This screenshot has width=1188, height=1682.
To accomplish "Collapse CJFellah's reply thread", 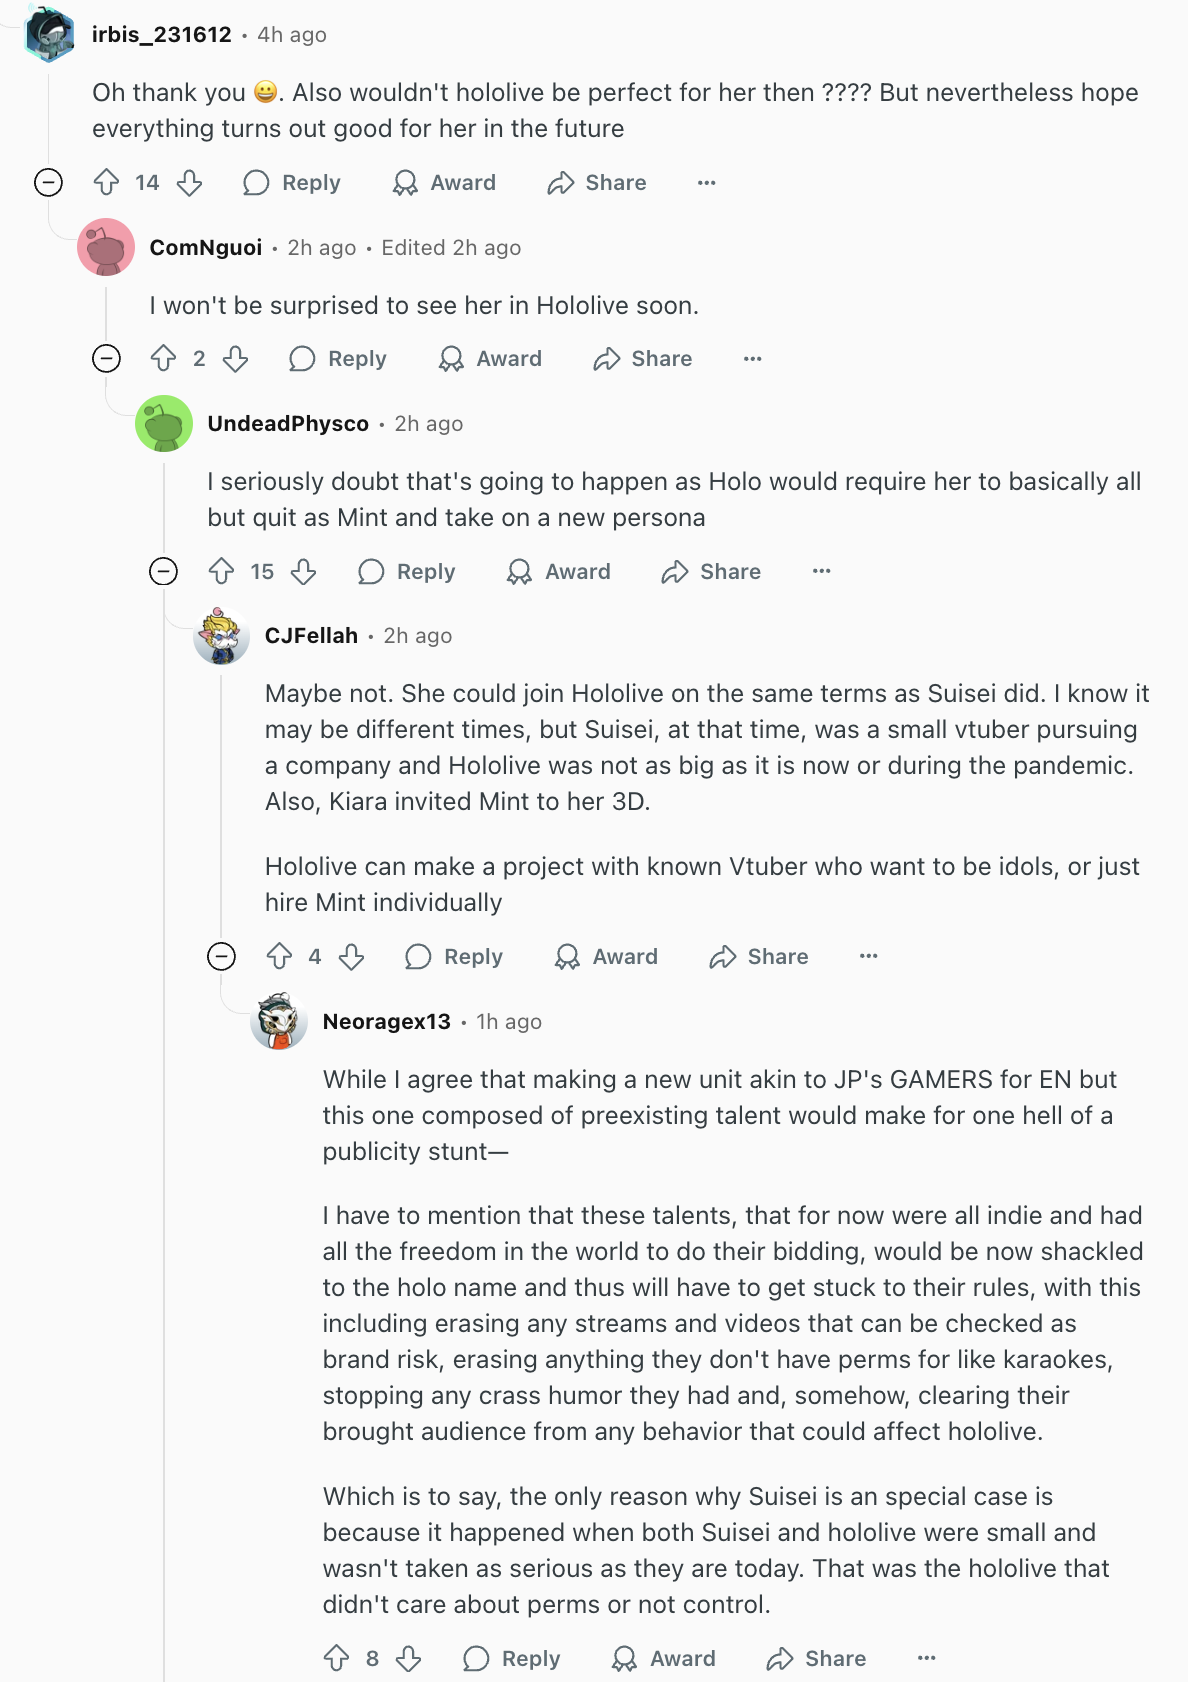I will pos(221,957).
